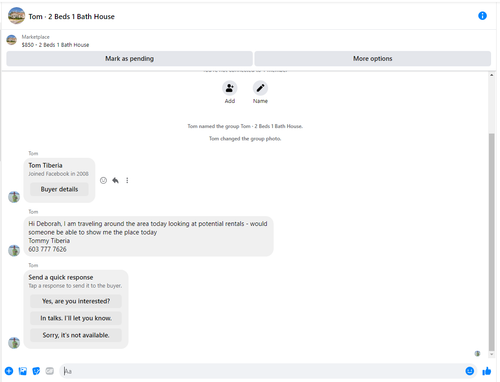Click 'Send a quick response' heading
The width and height of the screenshot is (500, 382).
click(61, 277)
